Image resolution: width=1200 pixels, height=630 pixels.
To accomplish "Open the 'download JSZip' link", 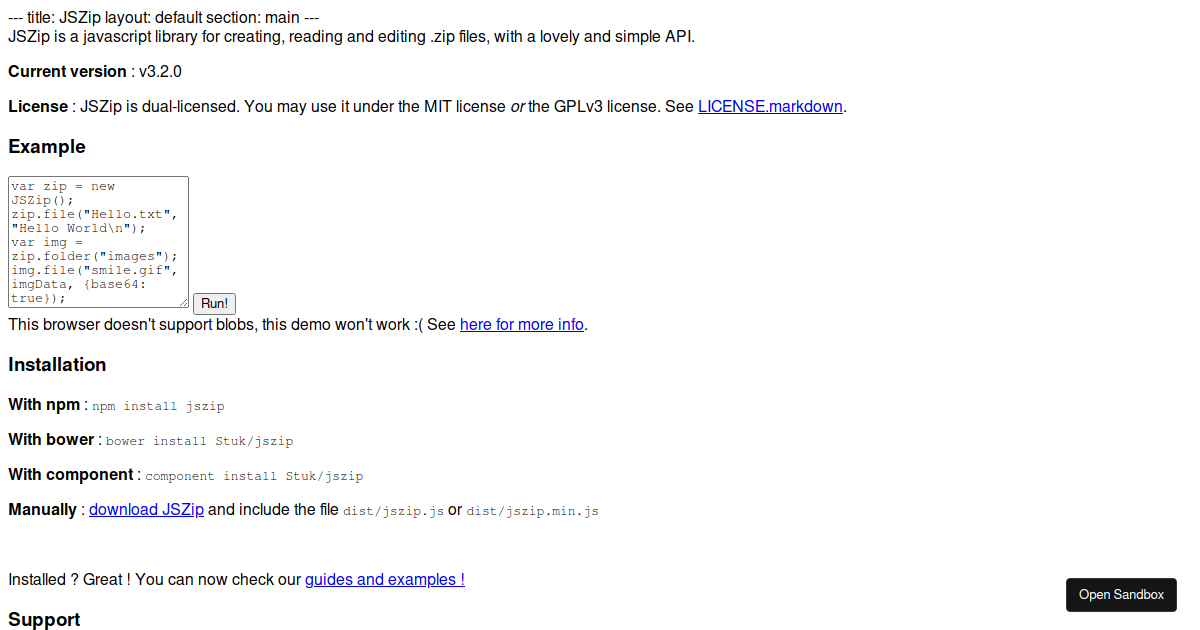I will point(146,509).
